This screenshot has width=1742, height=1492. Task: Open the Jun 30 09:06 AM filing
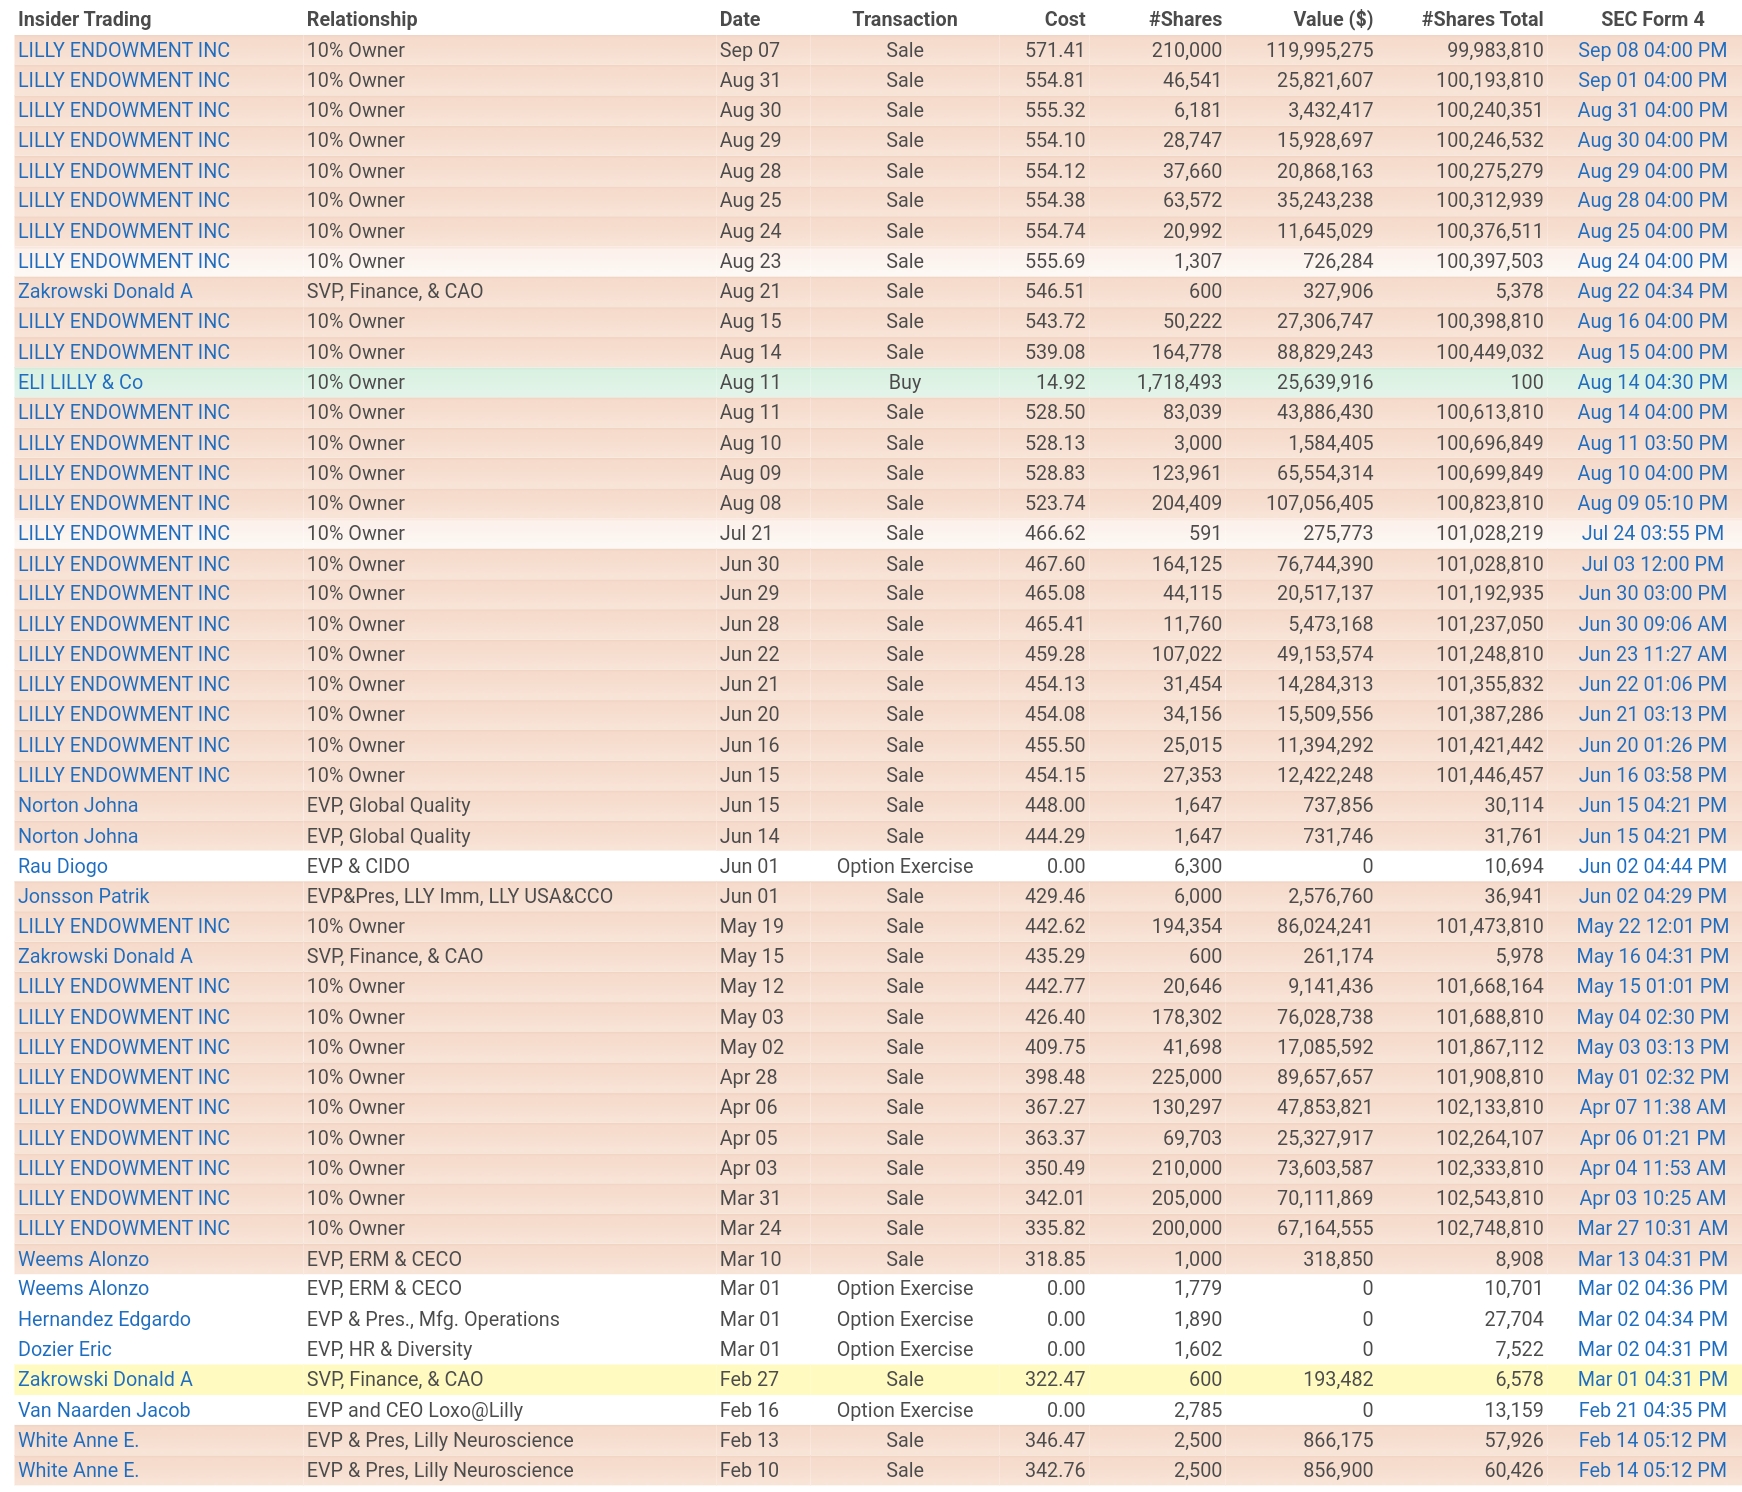[1652, 624]
